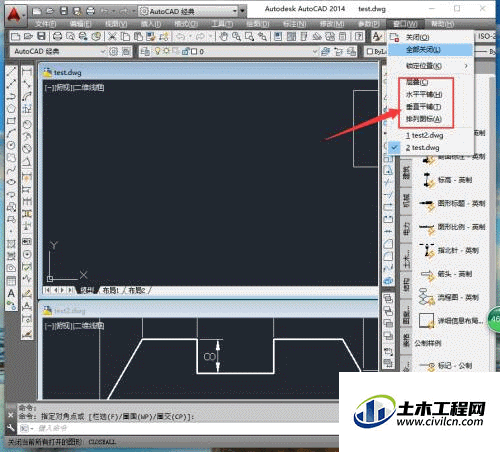Screen dimensions: 500x452
Task: Choose 水平平铺(H) menu entry
Action: [431, 94]
